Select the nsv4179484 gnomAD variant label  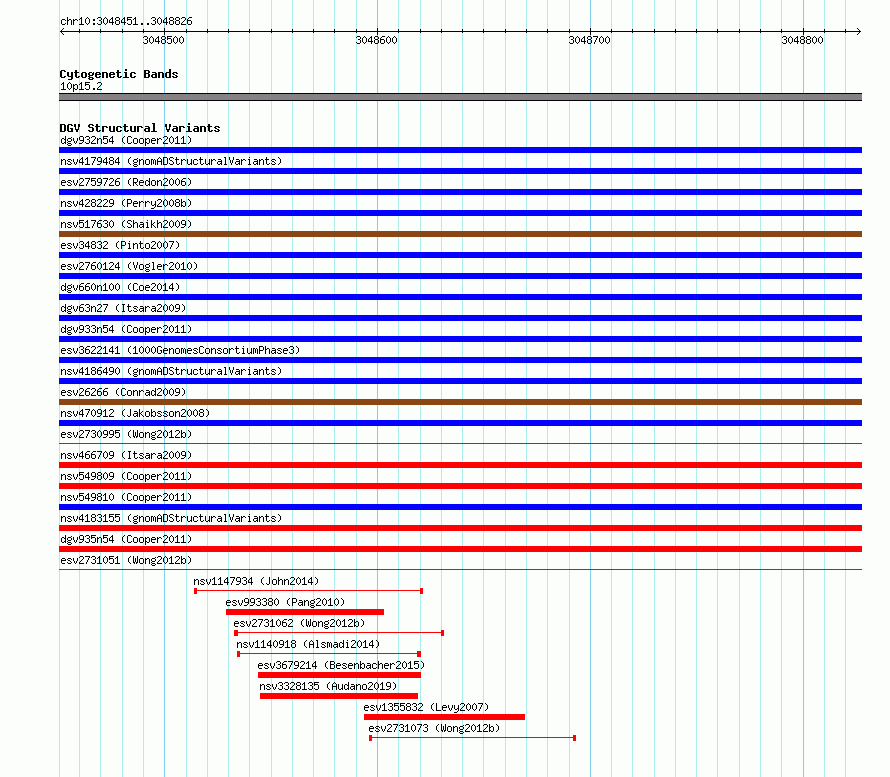[x=171, y=161]
